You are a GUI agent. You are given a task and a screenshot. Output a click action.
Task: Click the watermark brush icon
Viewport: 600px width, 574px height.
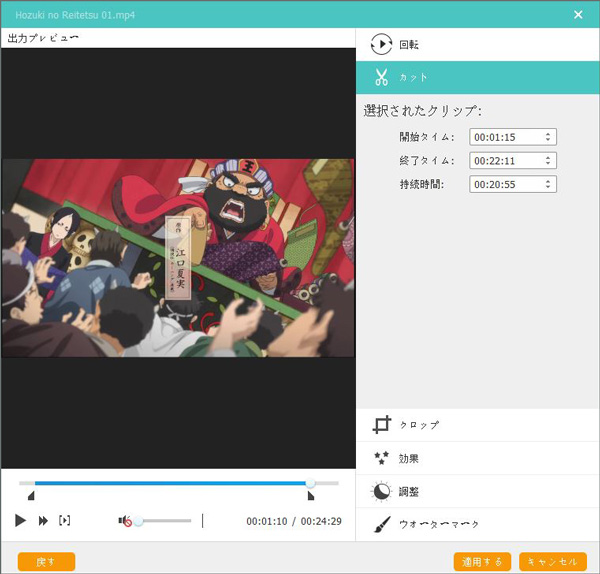[x=381, y=524]
